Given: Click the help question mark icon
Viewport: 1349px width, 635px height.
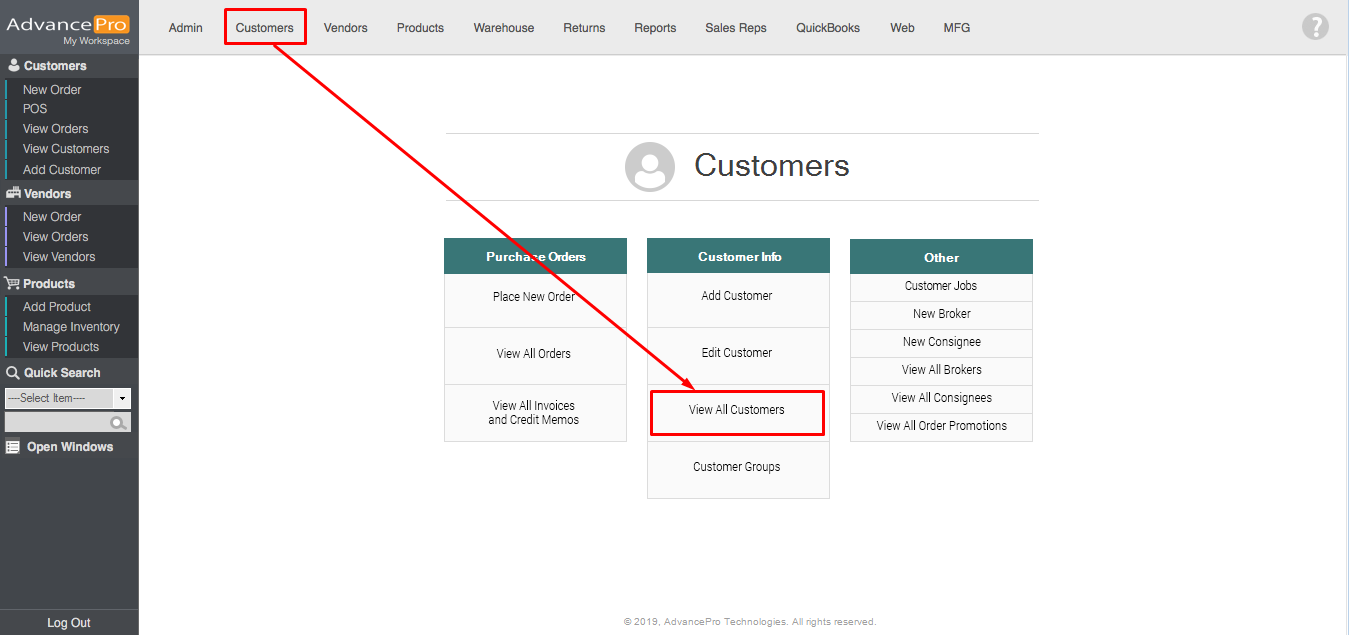Looking at the screenshot, I should pyautogui.click(x=1315, y=27).
